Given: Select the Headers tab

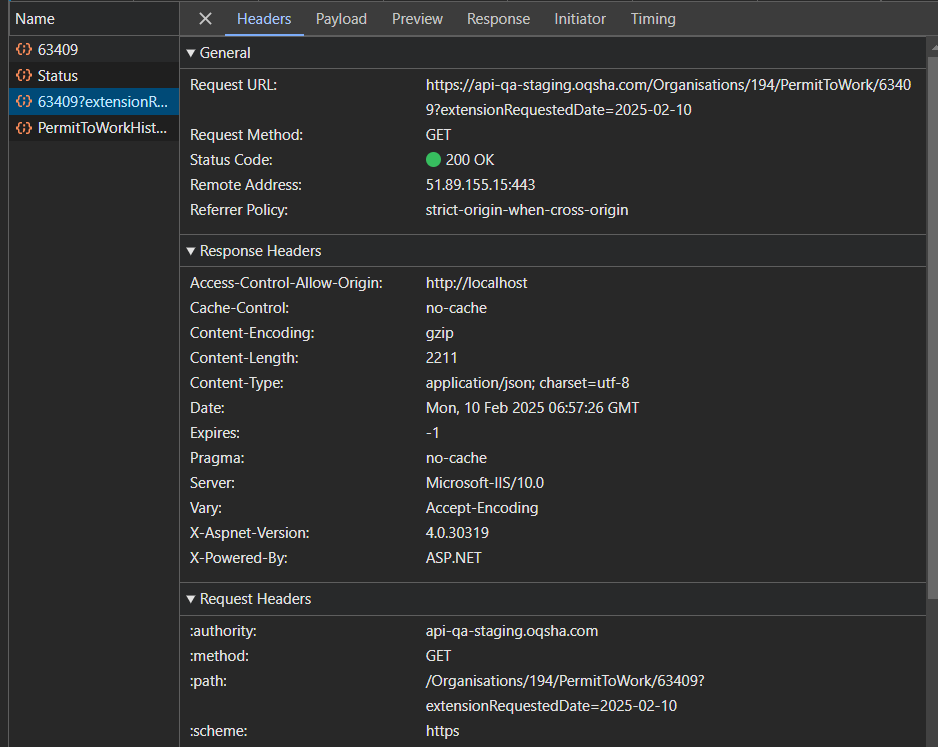Looking at the screenshot, I should 264,19.
